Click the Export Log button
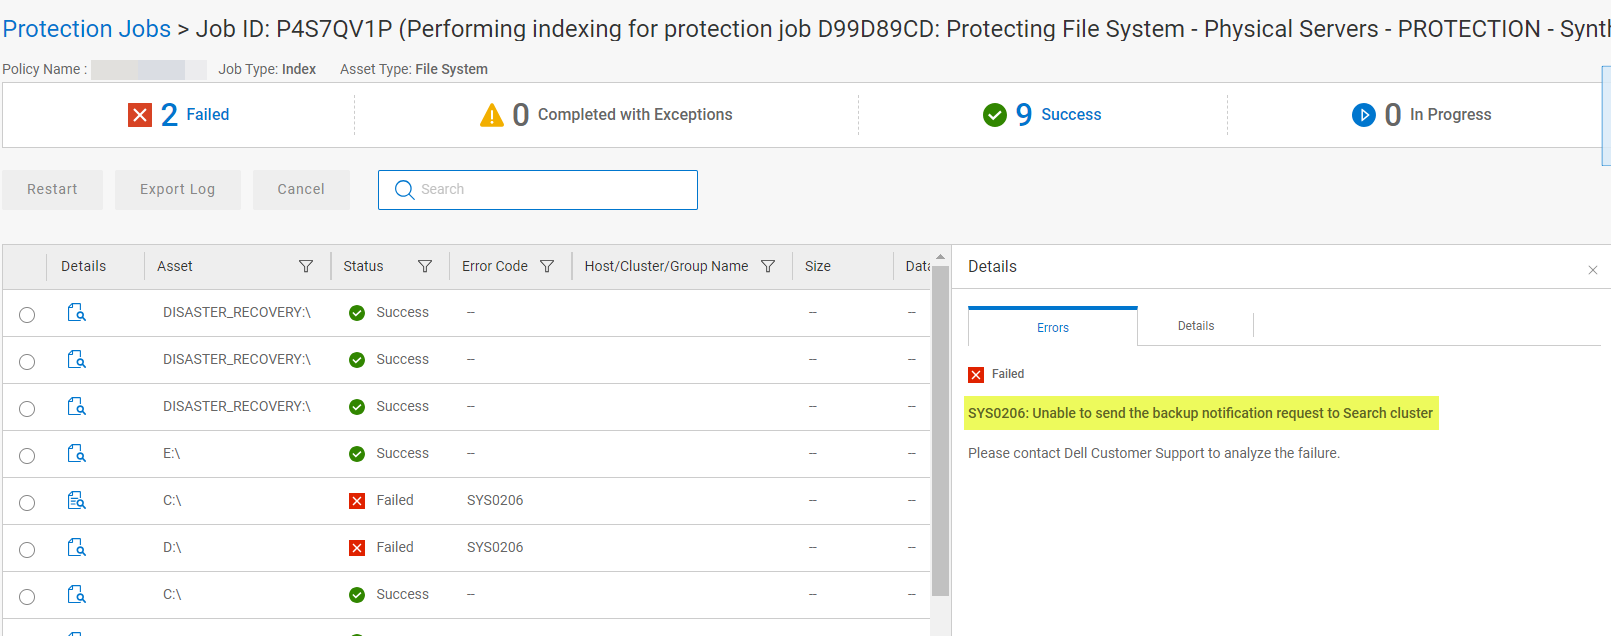 pyautogui.click(x=177, y=189)
